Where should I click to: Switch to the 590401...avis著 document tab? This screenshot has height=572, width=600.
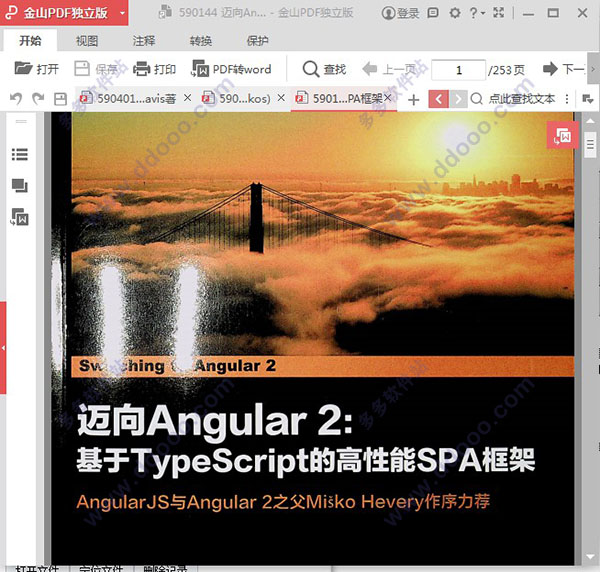coord(127,99)
